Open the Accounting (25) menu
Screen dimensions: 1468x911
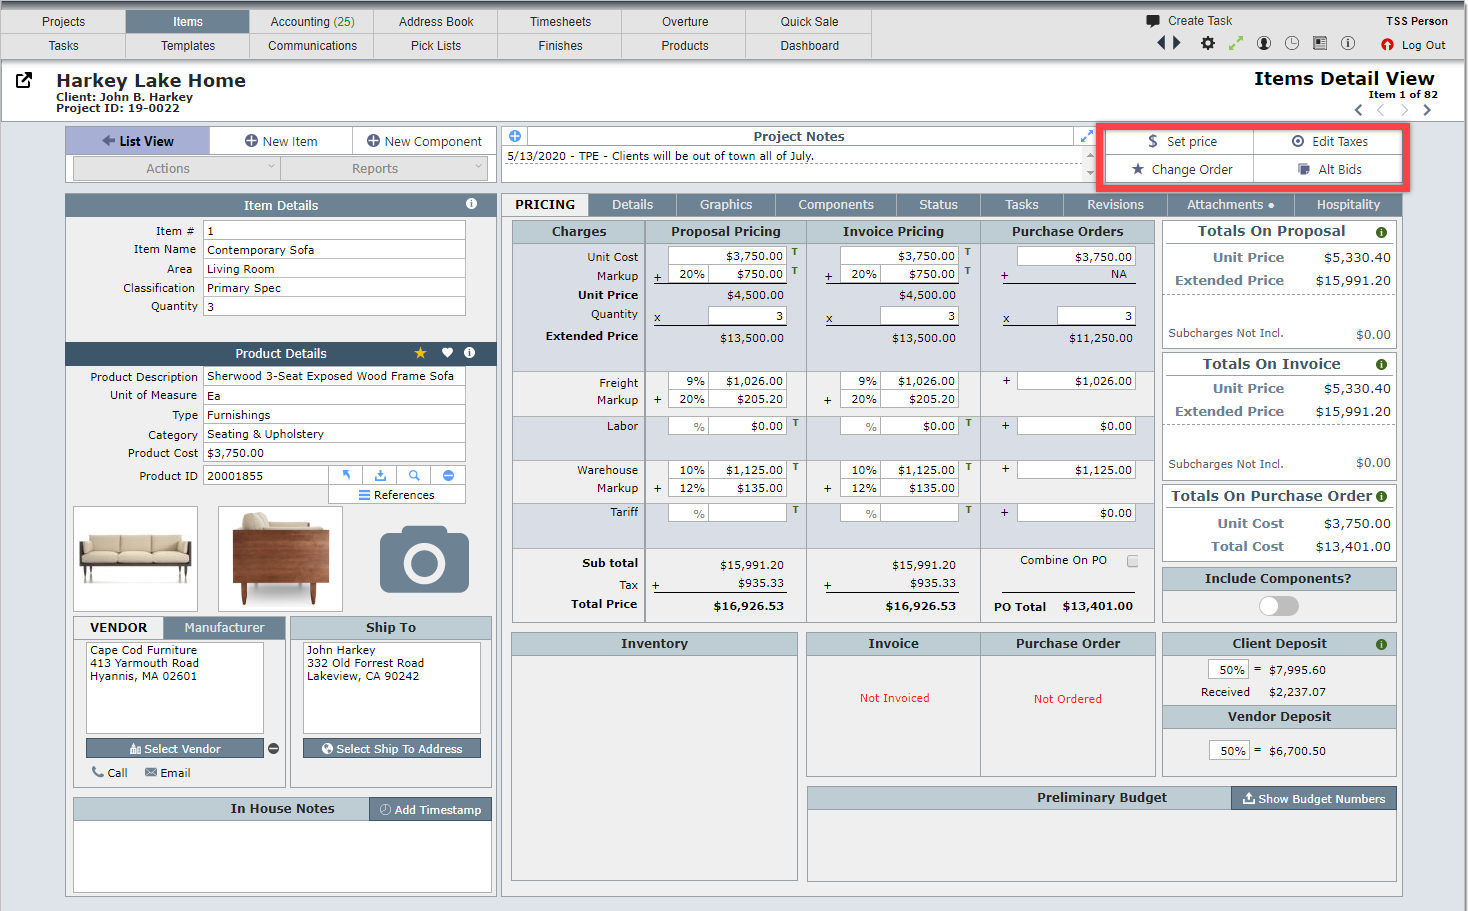coord(312,21)
